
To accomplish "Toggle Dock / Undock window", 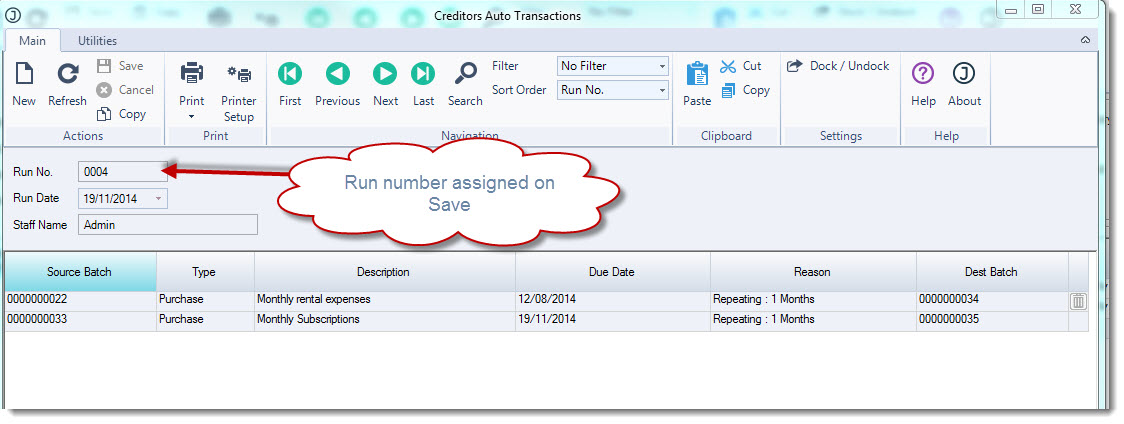I will coord(838,66).
